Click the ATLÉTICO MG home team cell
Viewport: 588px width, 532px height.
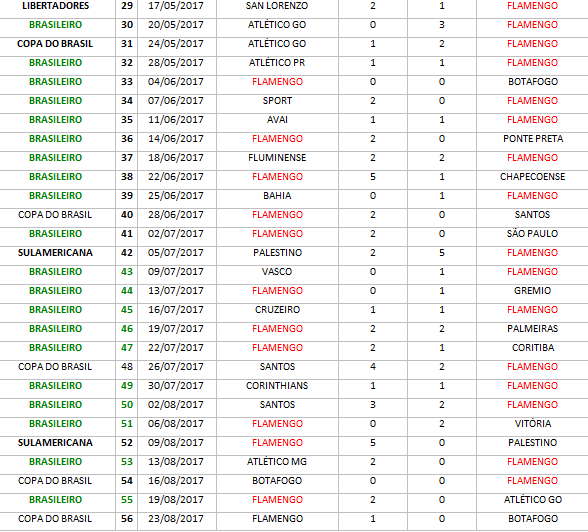click(277, 462)
